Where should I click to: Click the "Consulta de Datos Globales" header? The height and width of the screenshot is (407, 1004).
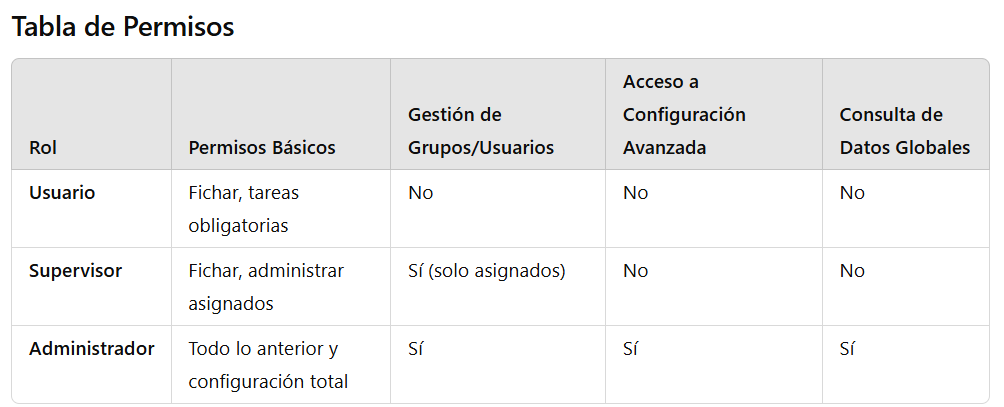point(904,131)
